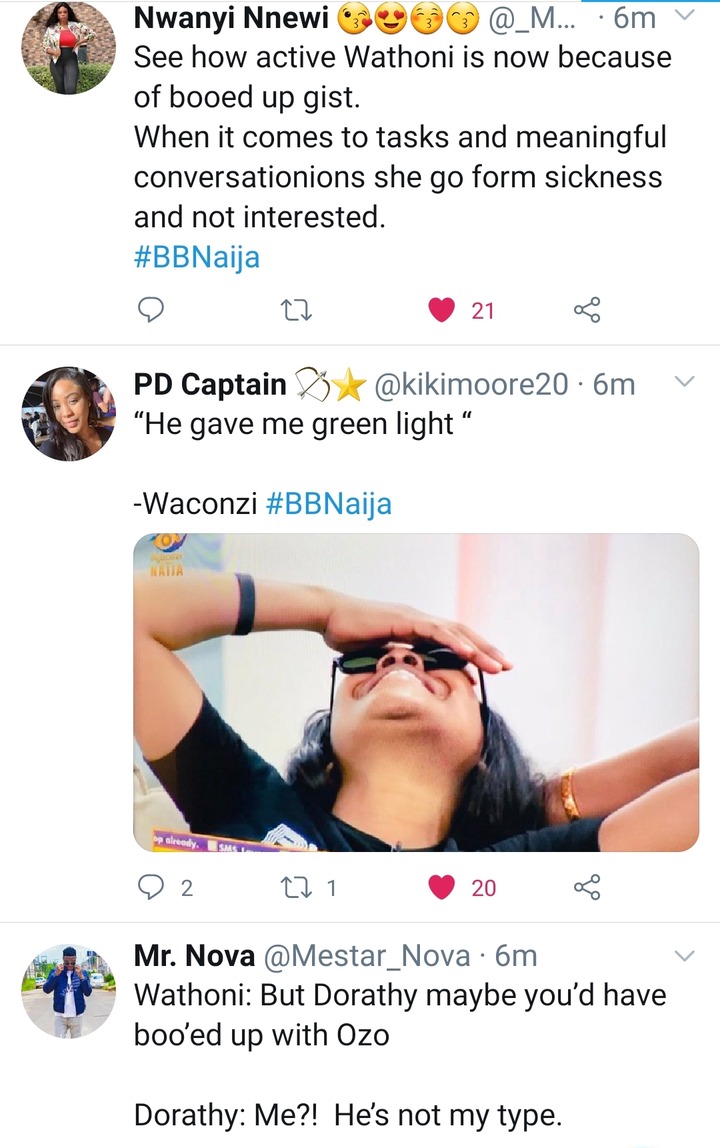
Task: Retweet PD Captain's green light tweet
Action: [297, 887]
